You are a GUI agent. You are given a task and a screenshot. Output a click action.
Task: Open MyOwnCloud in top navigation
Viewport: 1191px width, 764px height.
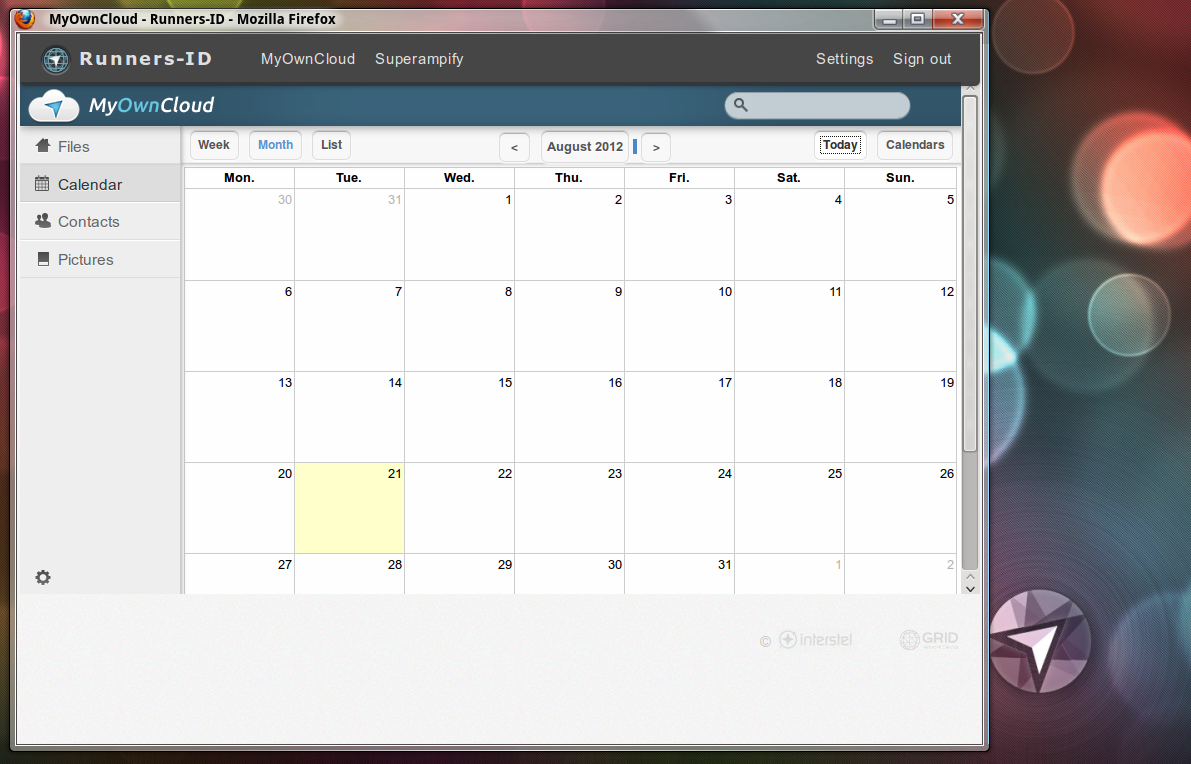(308, 59)
